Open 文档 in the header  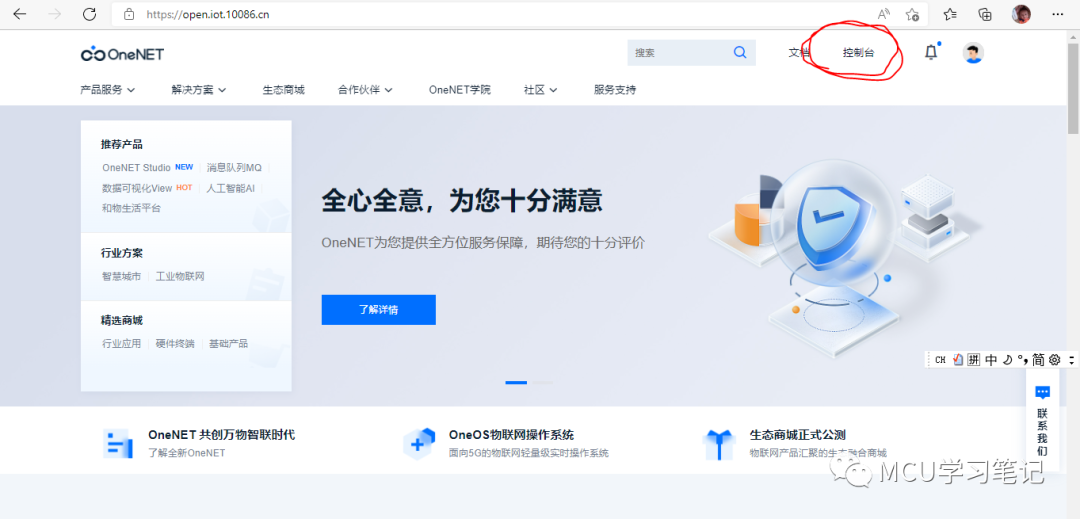799,52
